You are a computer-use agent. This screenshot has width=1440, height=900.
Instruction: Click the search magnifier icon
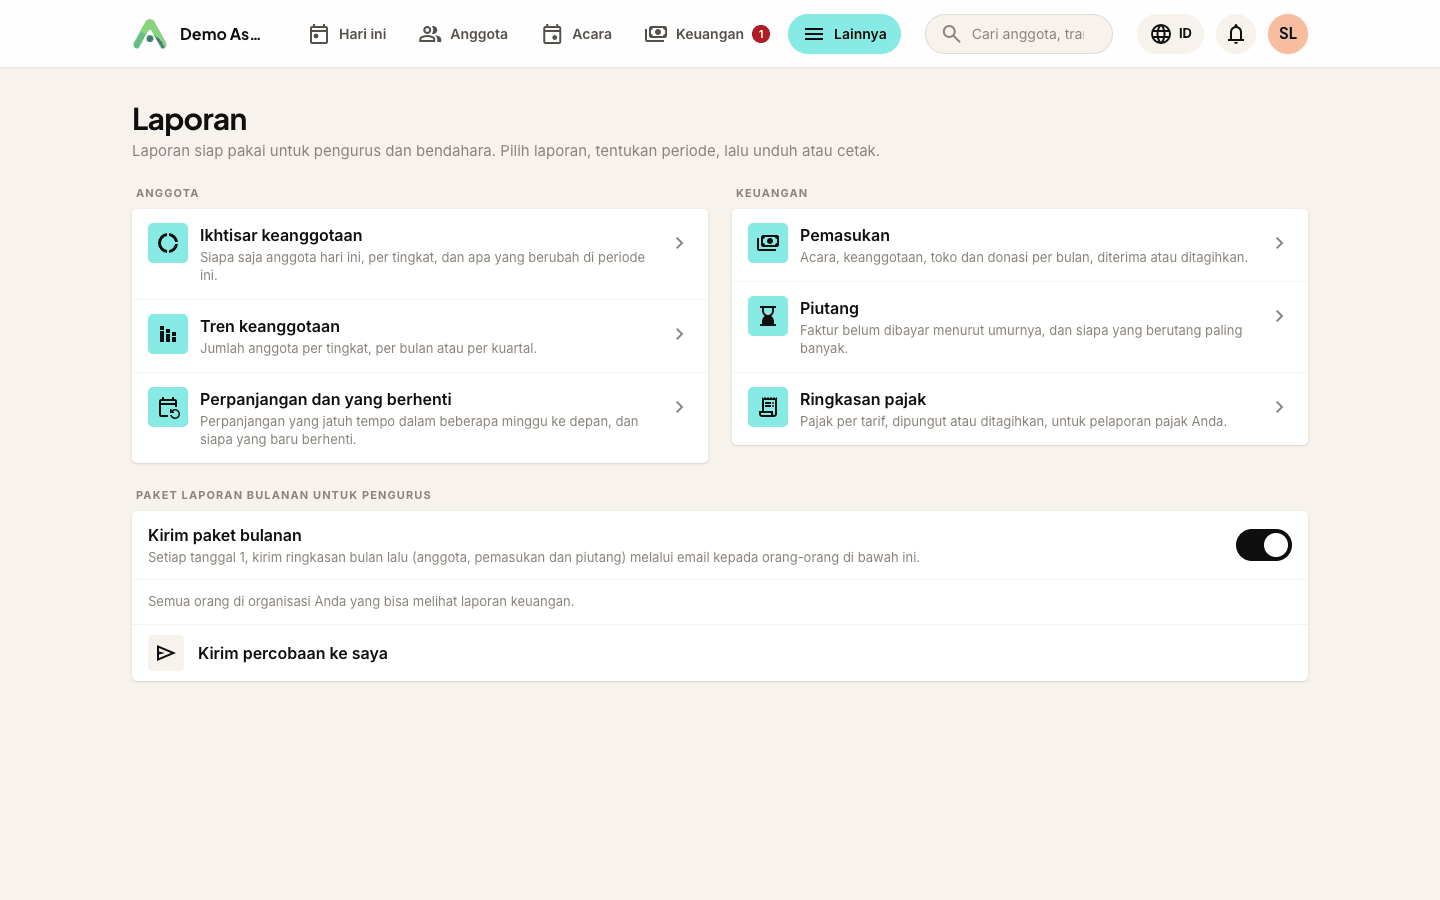pos(951,34)
